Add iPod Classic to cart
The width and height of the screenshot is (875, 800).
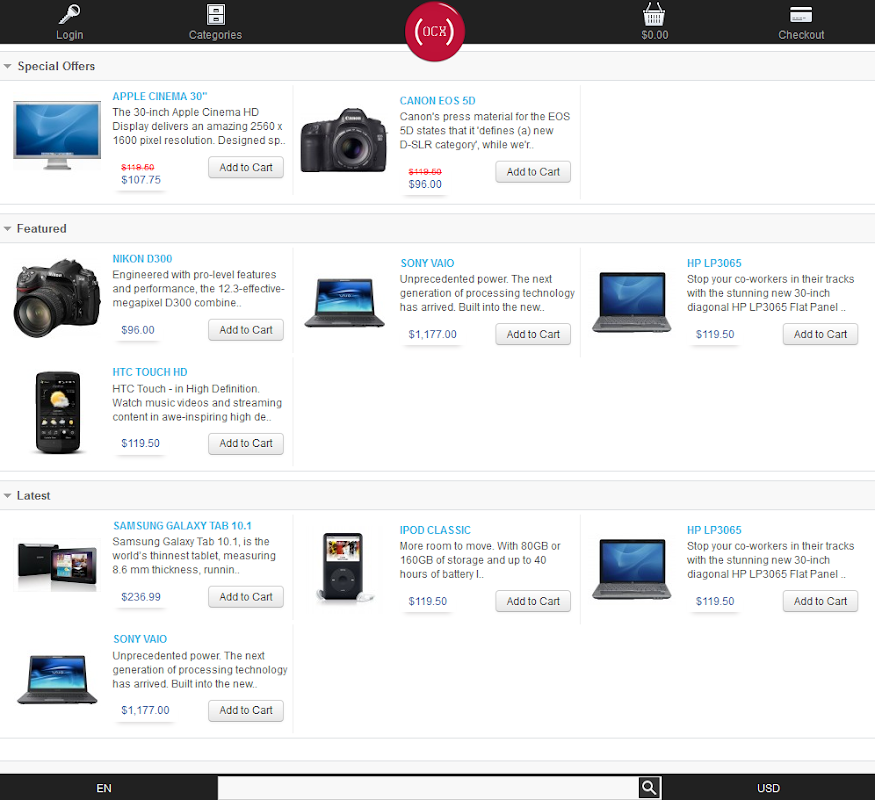click(x=533, y=601)
